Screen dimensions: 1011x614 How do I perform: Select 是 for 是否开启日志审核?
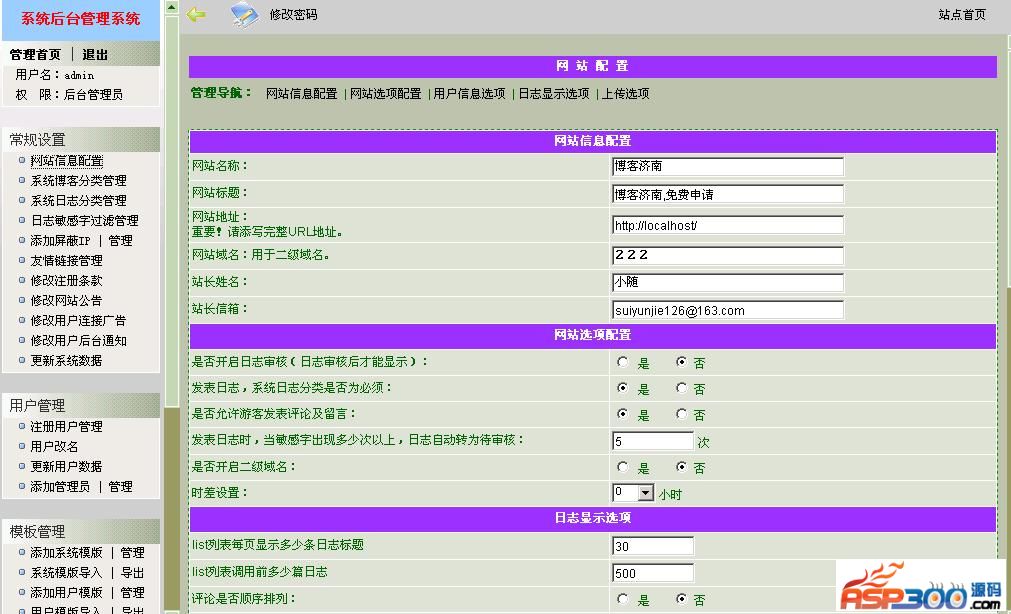click(x=623, y=362)
